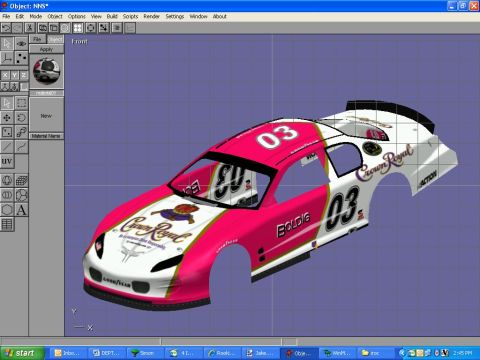
Task: Toggle the Y axis lock
Action: 14,76
